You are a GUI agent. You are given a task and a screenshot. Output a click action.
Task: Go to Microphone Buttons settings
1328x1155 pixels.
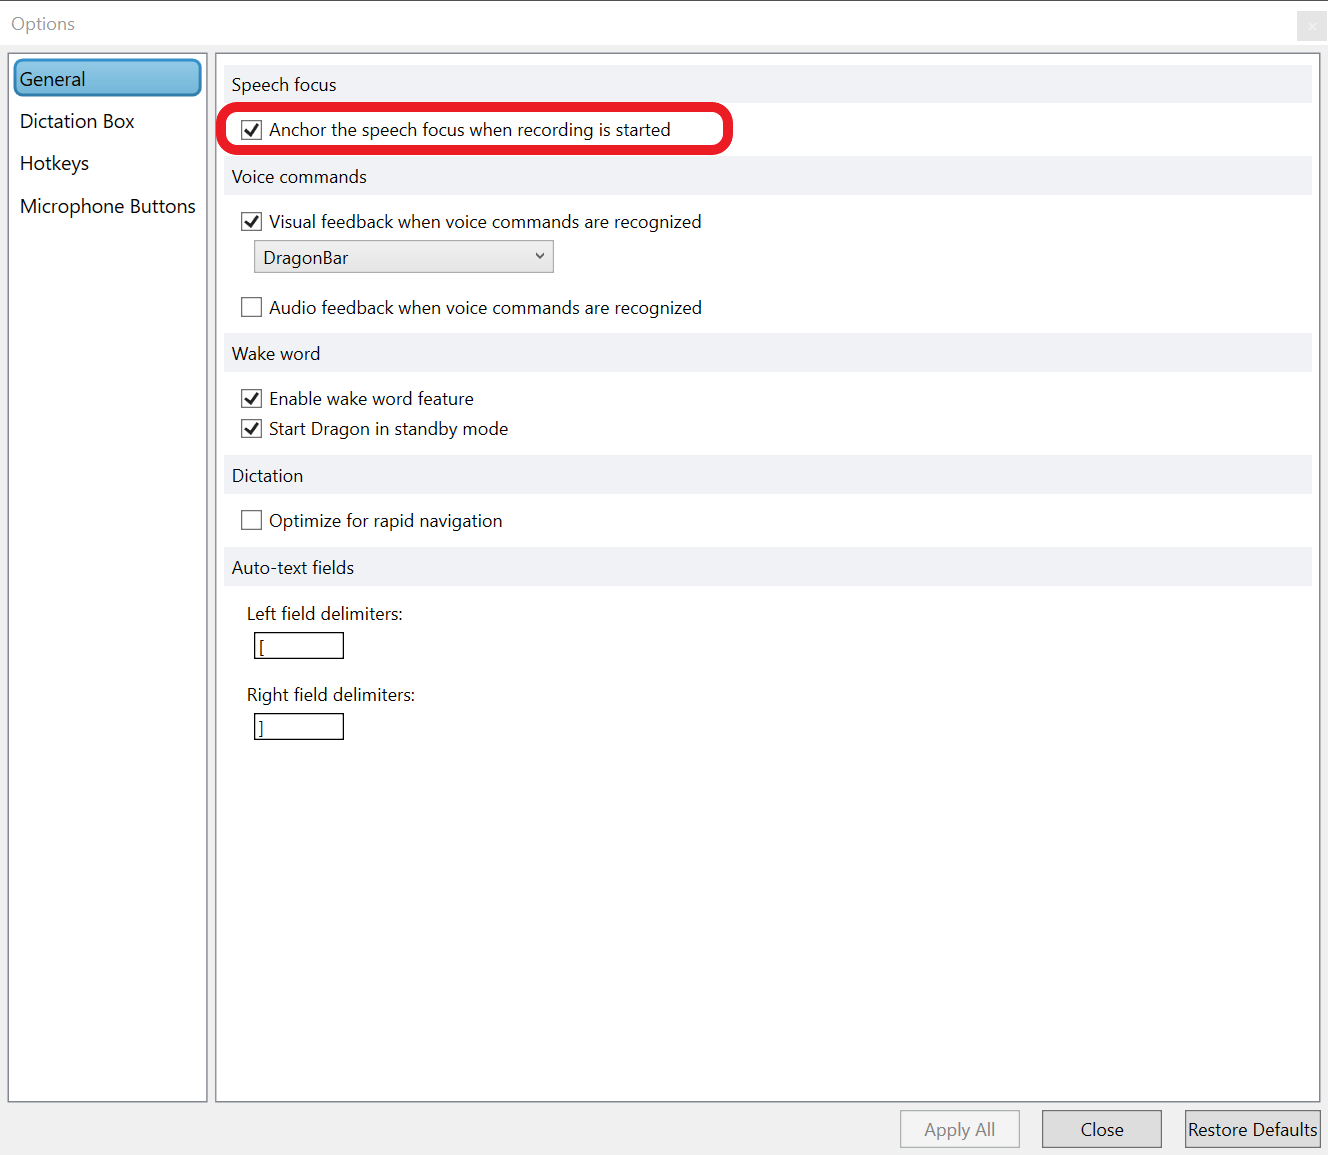[x=108, y=206]
